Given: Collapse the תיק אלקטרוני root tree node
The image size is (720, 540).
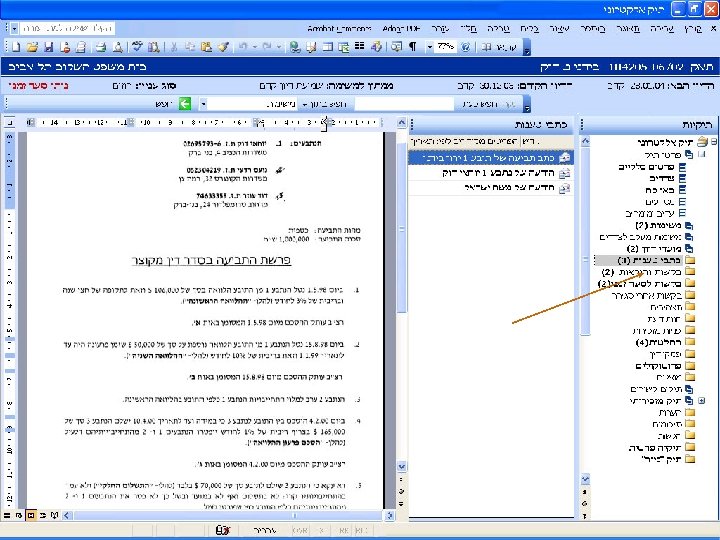Looking at the screenshot, I should coord(714,141).
